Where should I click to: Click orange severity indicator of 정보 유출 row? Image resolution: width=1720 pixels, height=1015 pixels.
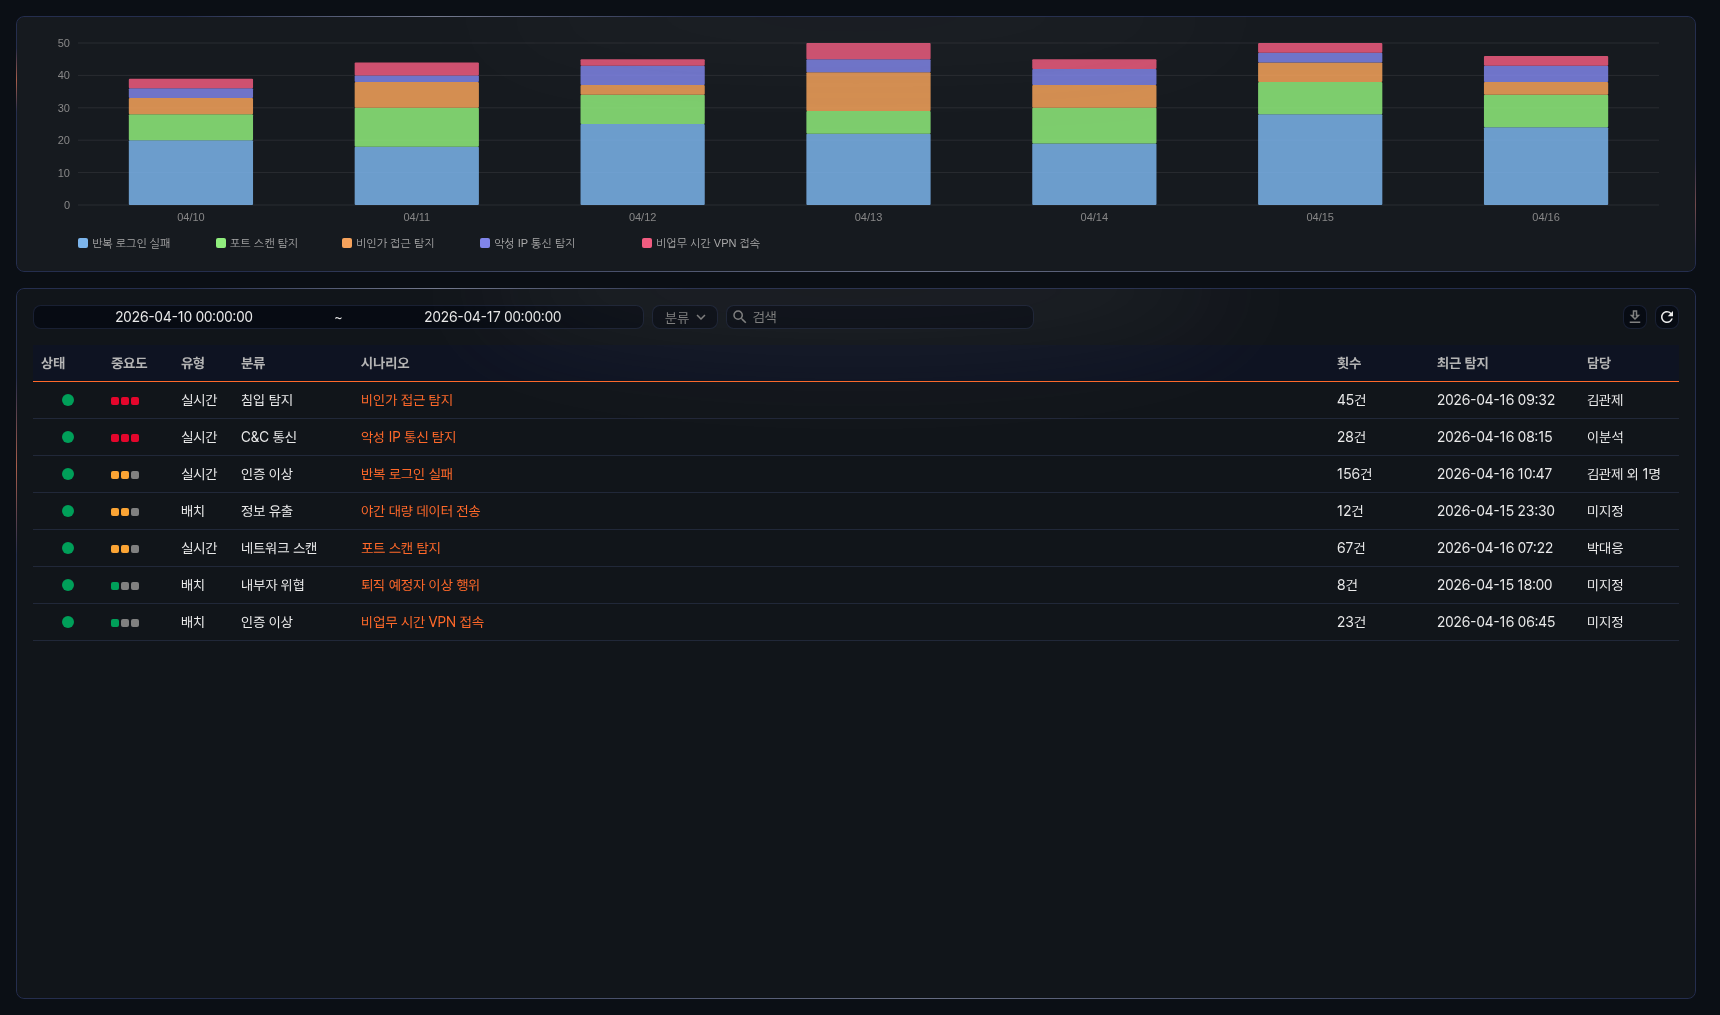click(125, 512)
